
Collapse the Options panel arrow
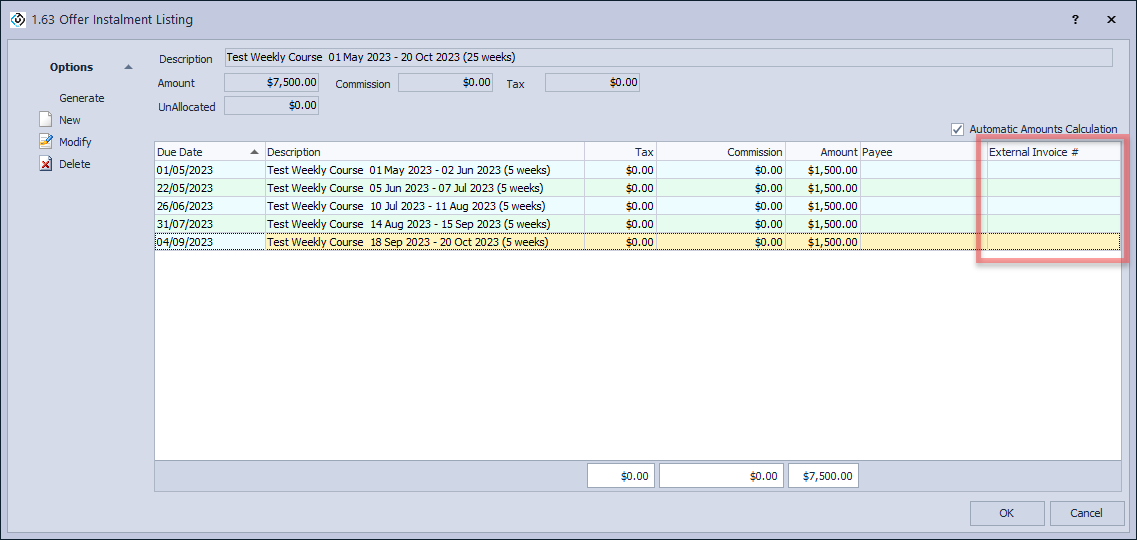point(128,67)
